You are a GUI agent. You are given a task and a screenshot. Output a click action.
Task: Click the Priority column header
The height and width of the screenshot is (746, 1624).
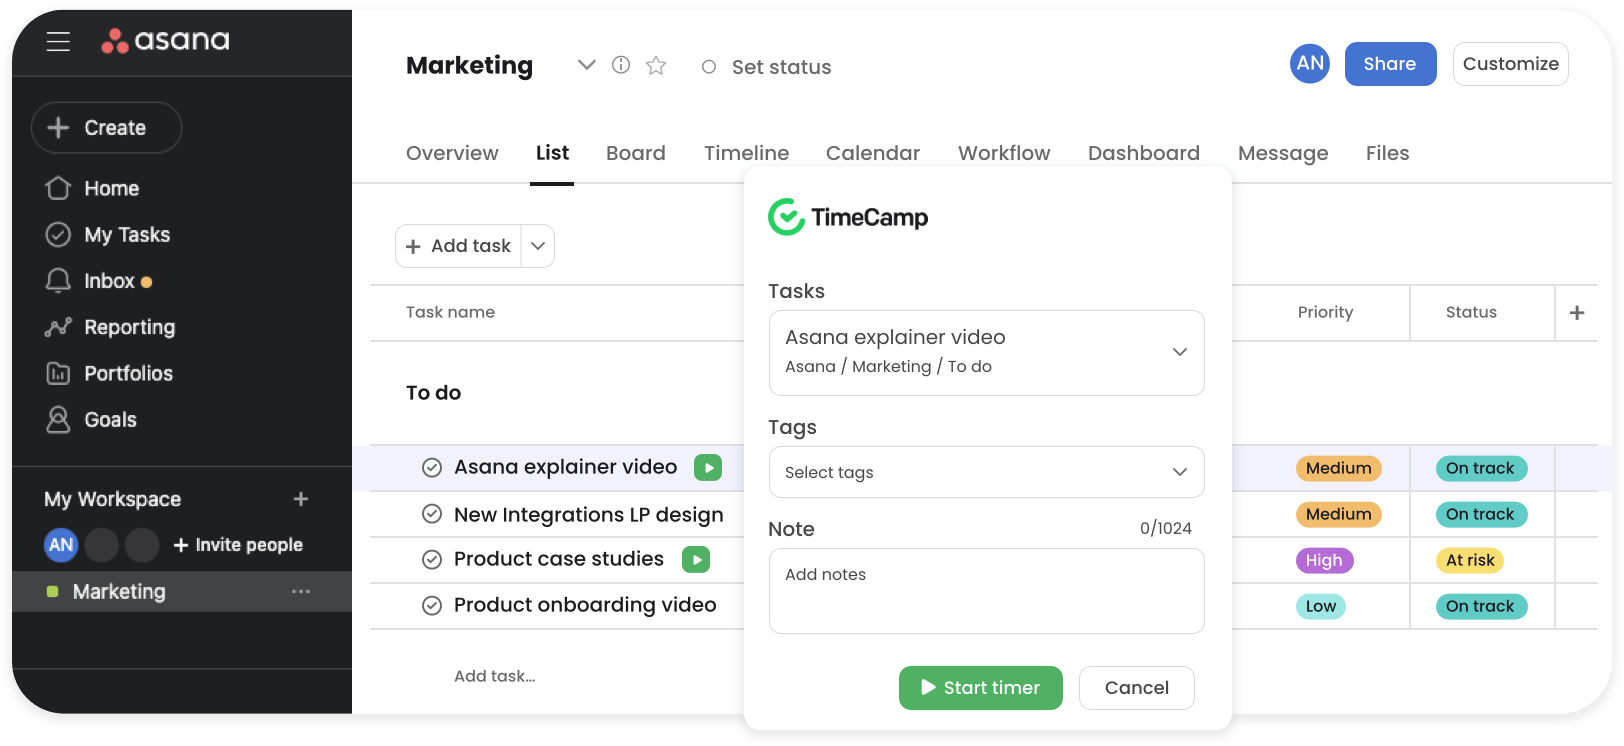1325,312
